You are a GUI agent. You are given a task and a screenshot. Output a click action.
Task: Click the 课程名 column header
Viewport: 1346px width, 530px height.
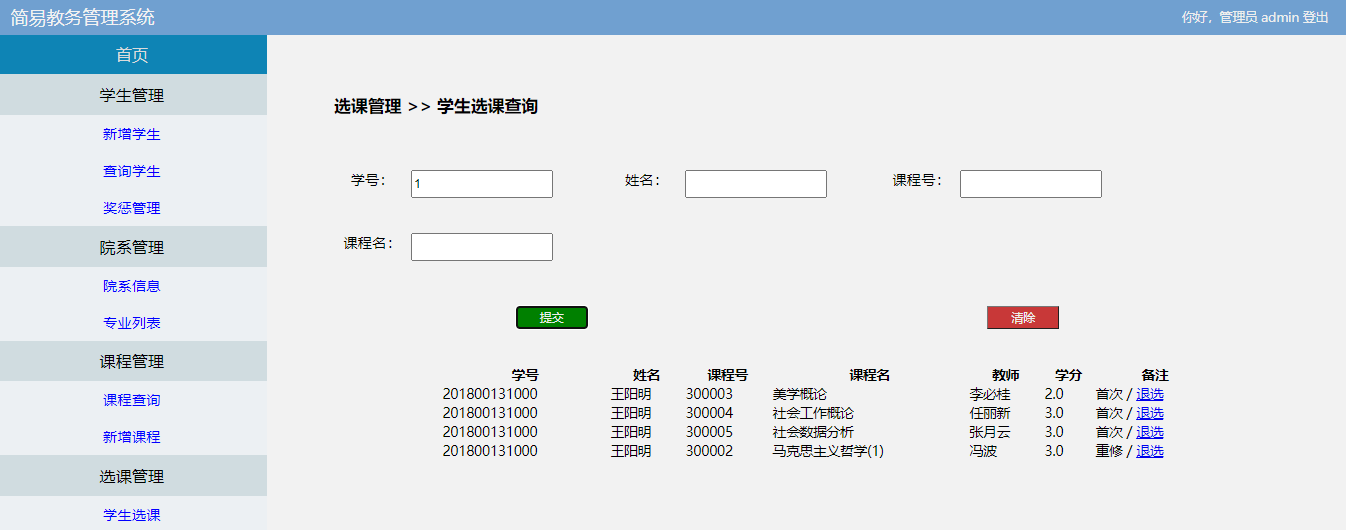(x=870, y=375)
